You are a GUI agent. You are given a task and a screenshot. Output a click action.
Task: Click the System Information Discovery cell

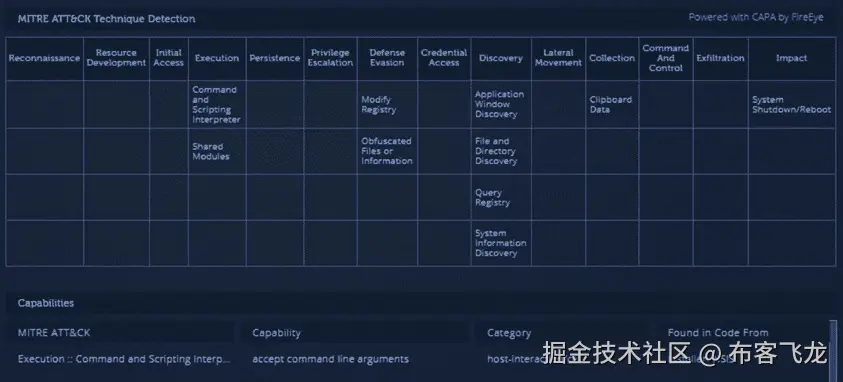click(501, 243)
